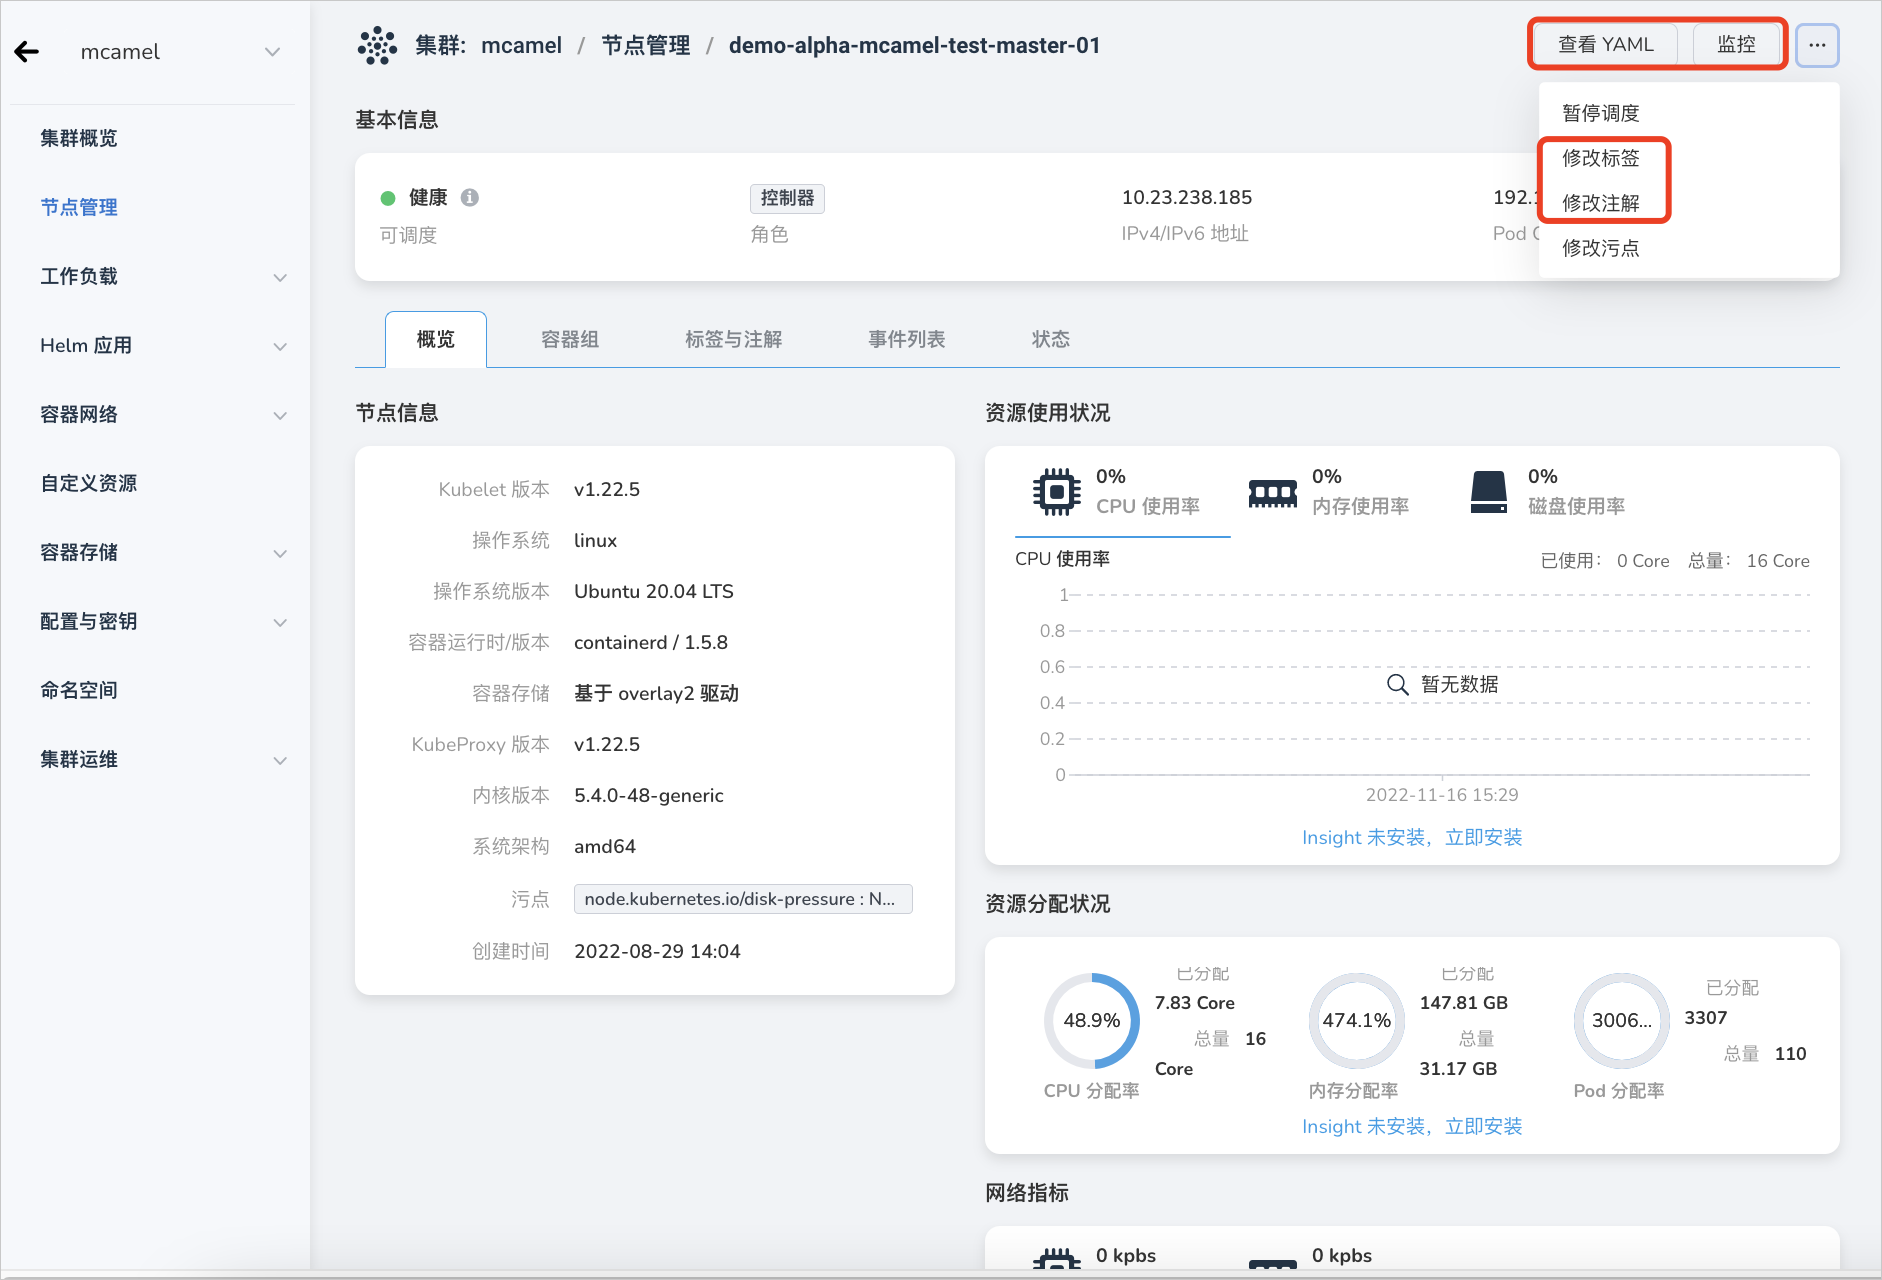Select the 磁盘使用率 metric tab
The image size is (1882, 1280).
pyautogui.click(x=1548, y=492)
